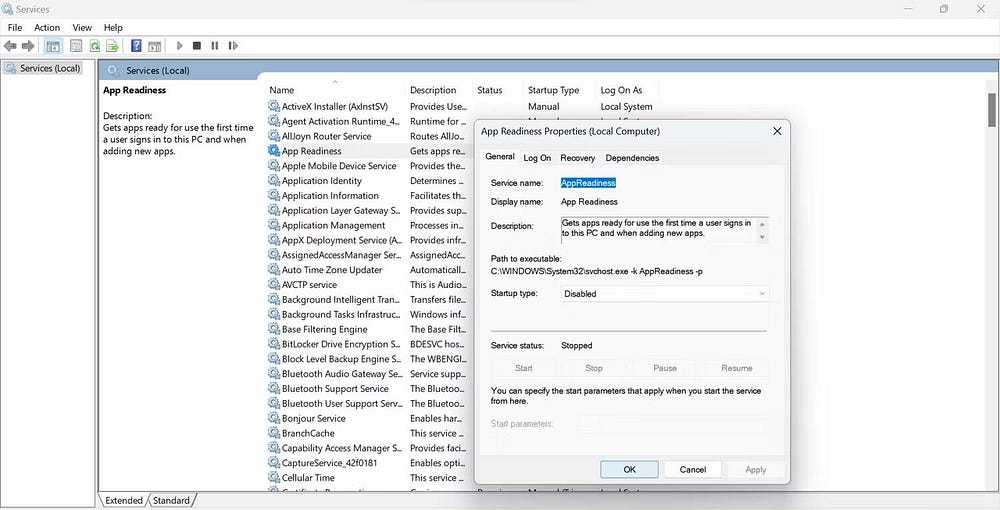The width and height of the screenshot is (1000, 510).
Task: Click the Forward arrow in the toolbar
Action: tap(28, 46)
